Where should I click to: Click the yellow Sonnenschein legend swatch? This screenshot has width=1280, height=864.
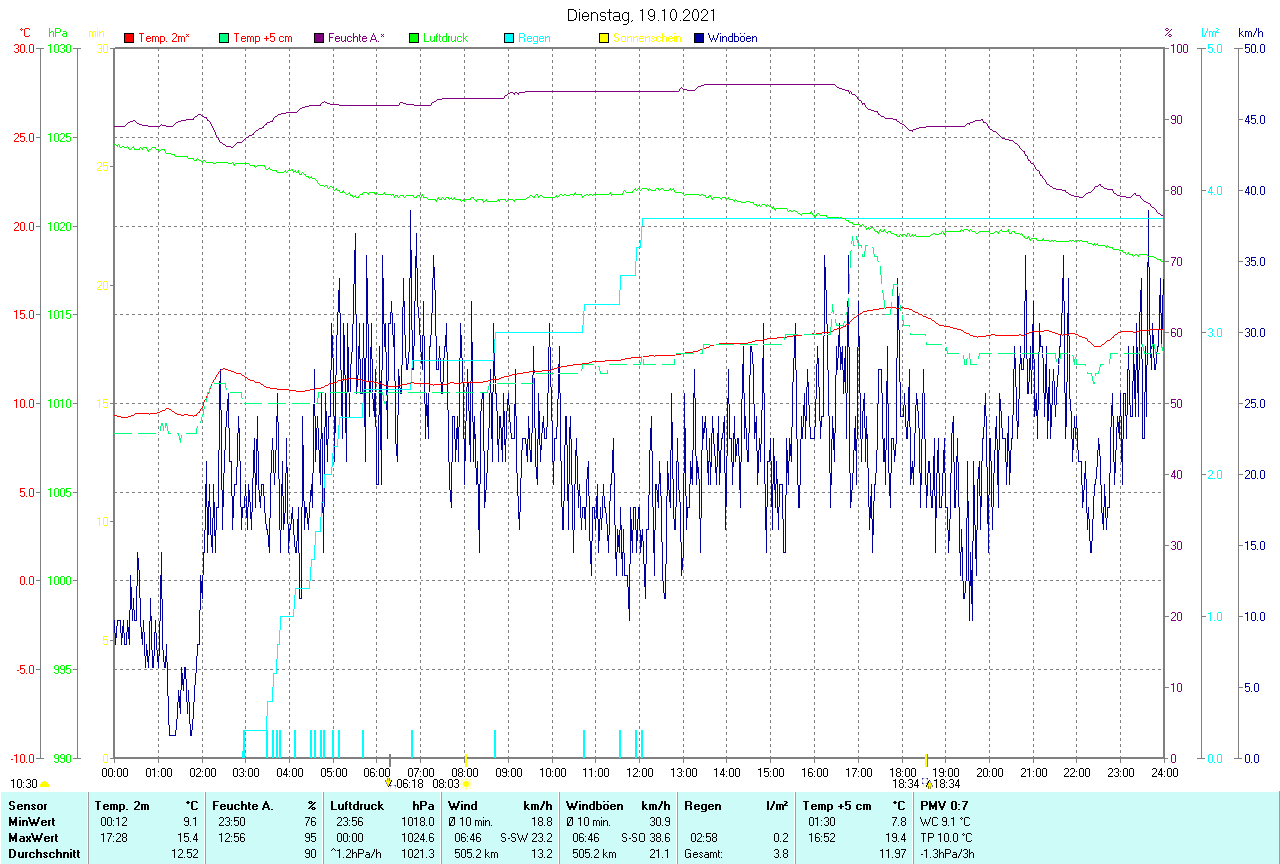[604, 38]
